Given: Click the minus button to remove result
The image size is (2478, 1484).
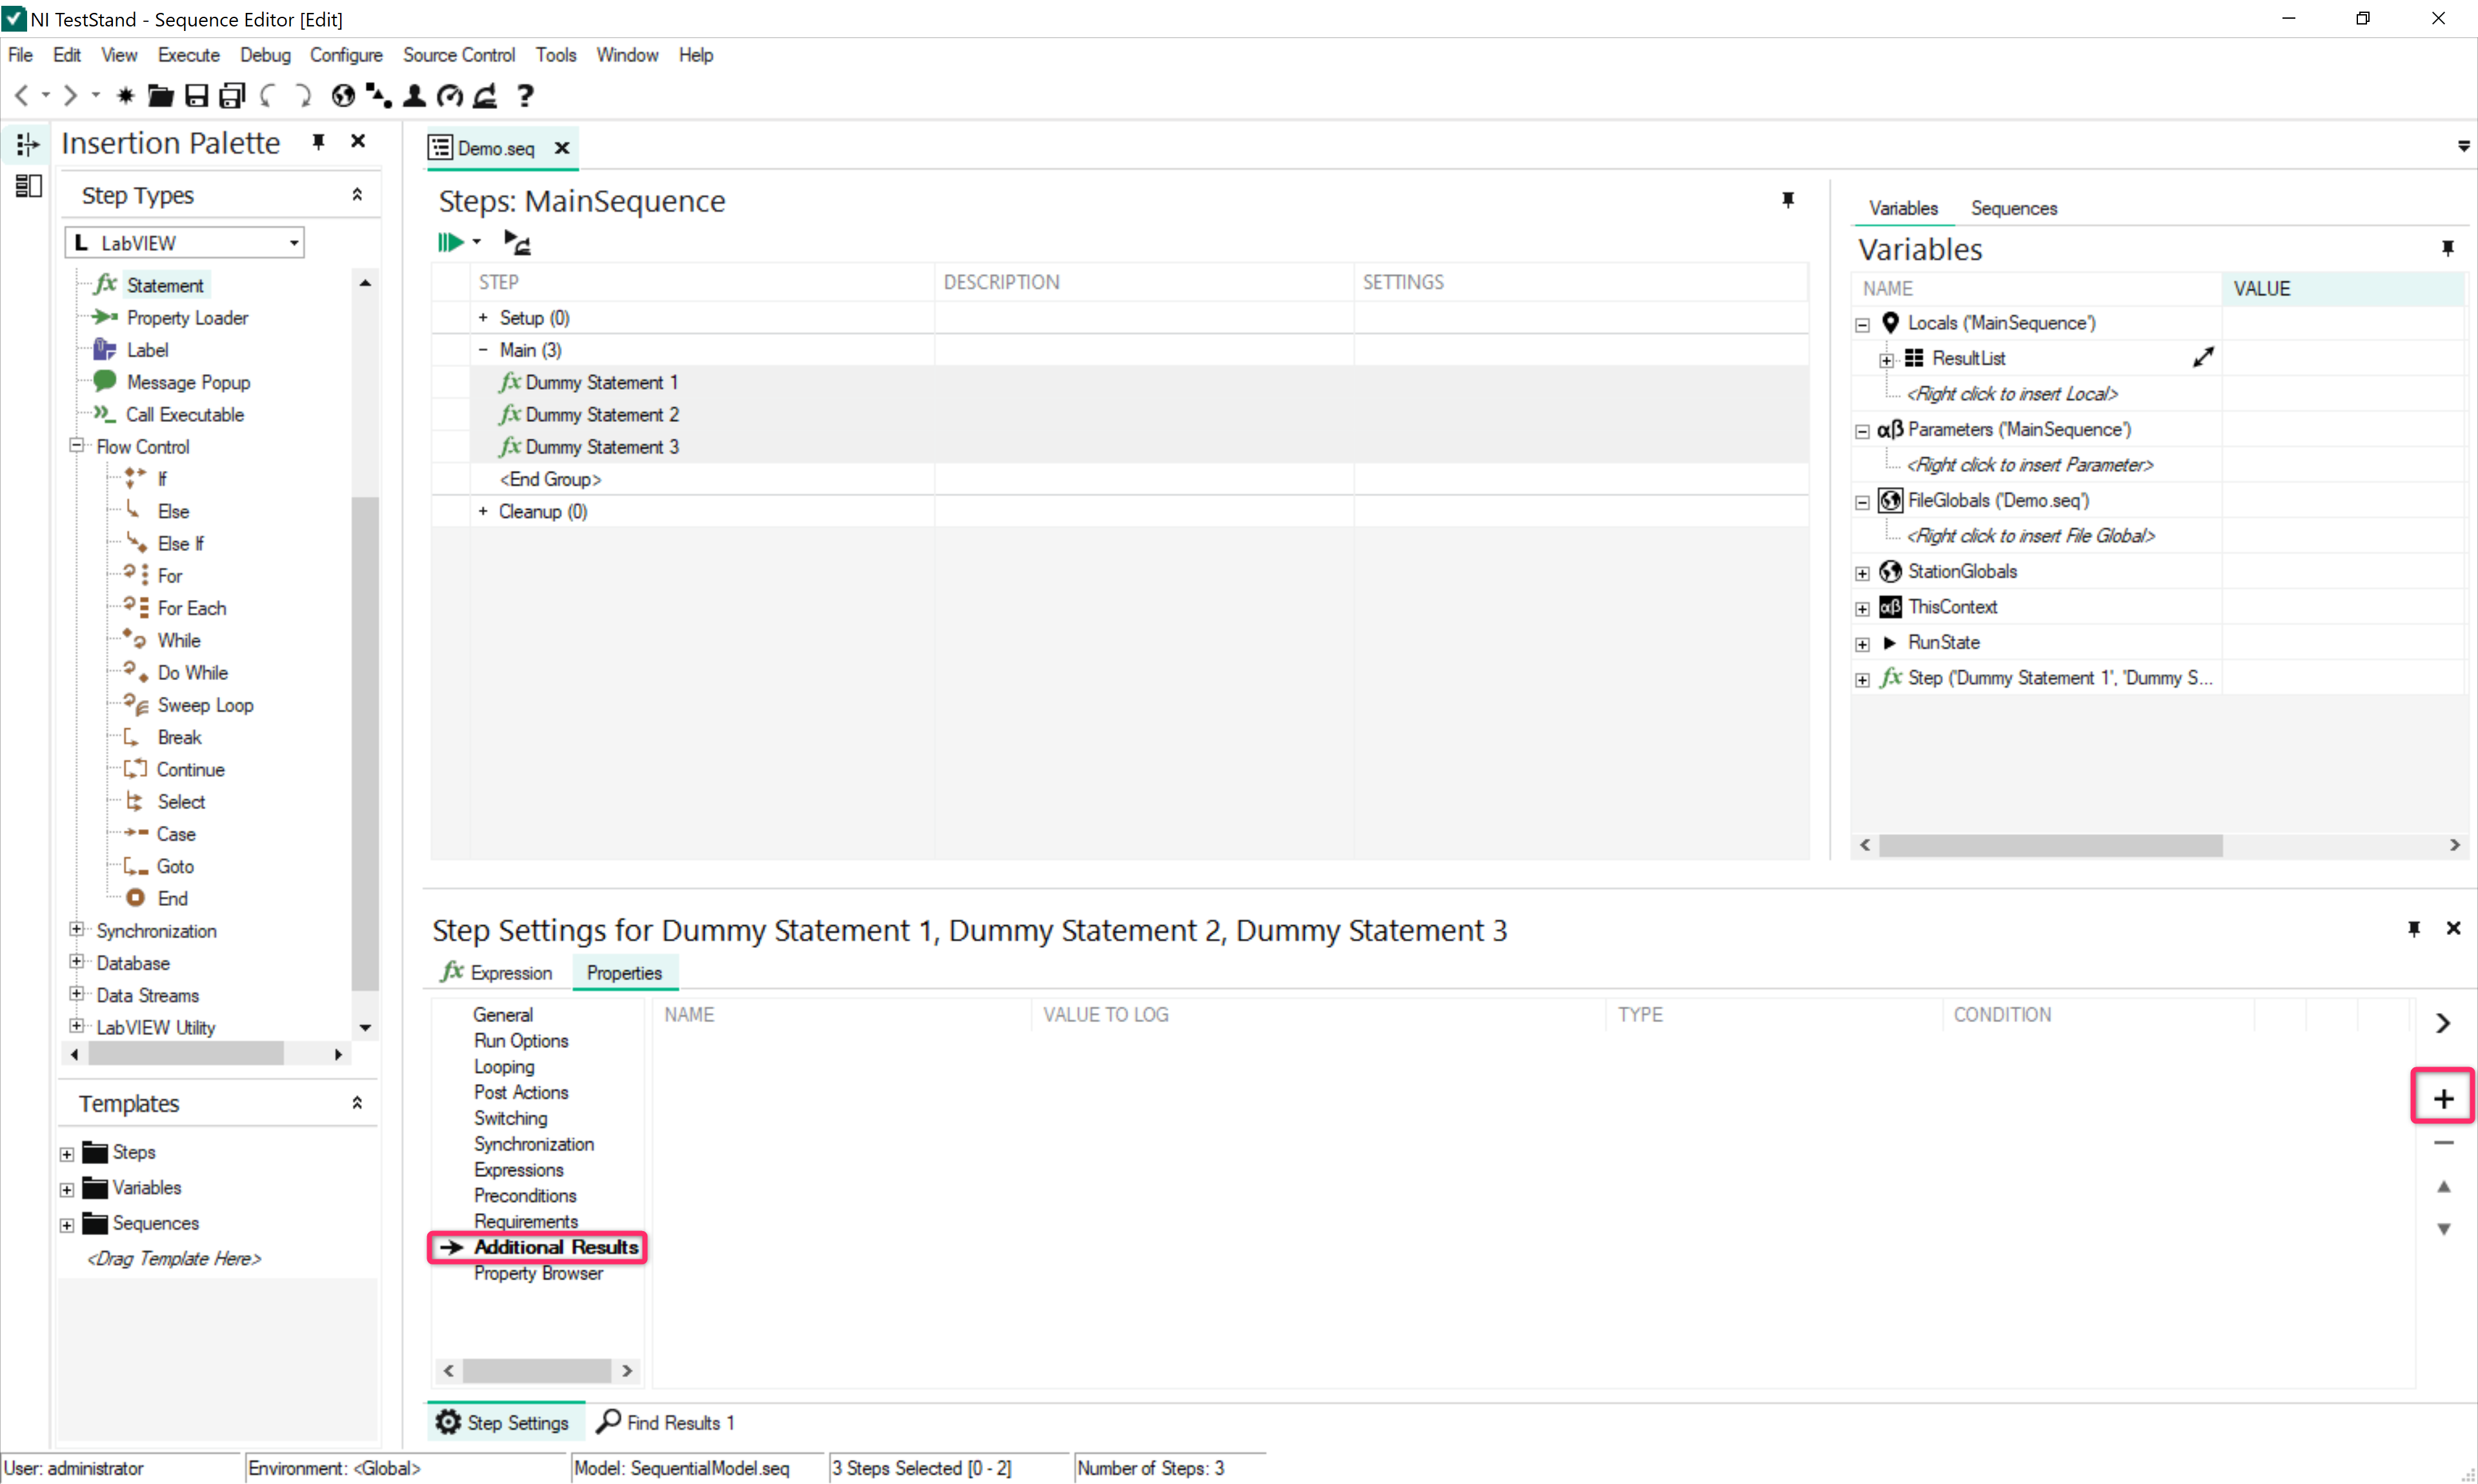Looking at the screenshot, I should 2443,1142.
